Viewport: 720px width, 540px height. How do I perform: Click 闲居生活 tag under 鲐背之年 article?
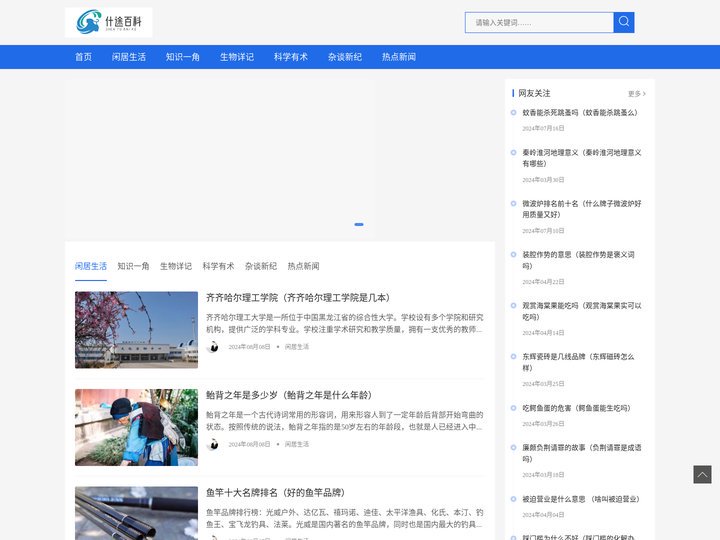pyautogui.click(x=297, y=444)
